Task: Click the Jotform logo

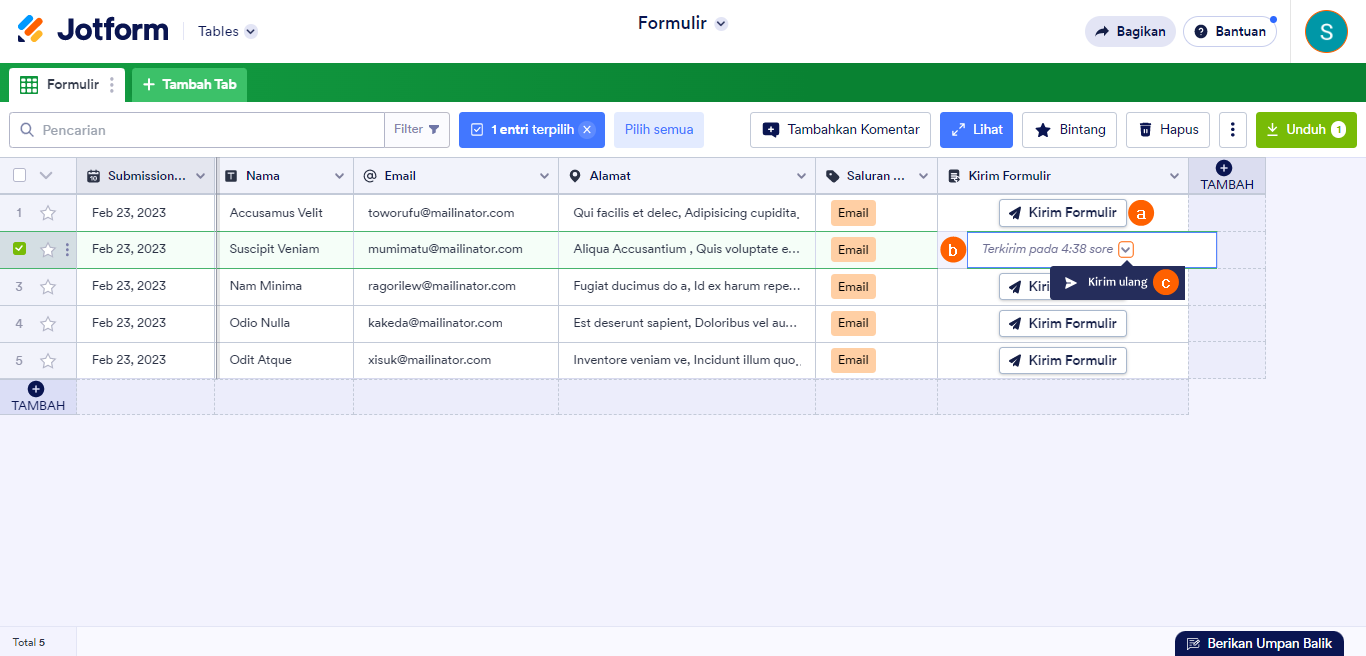Action: pos(93,30)
